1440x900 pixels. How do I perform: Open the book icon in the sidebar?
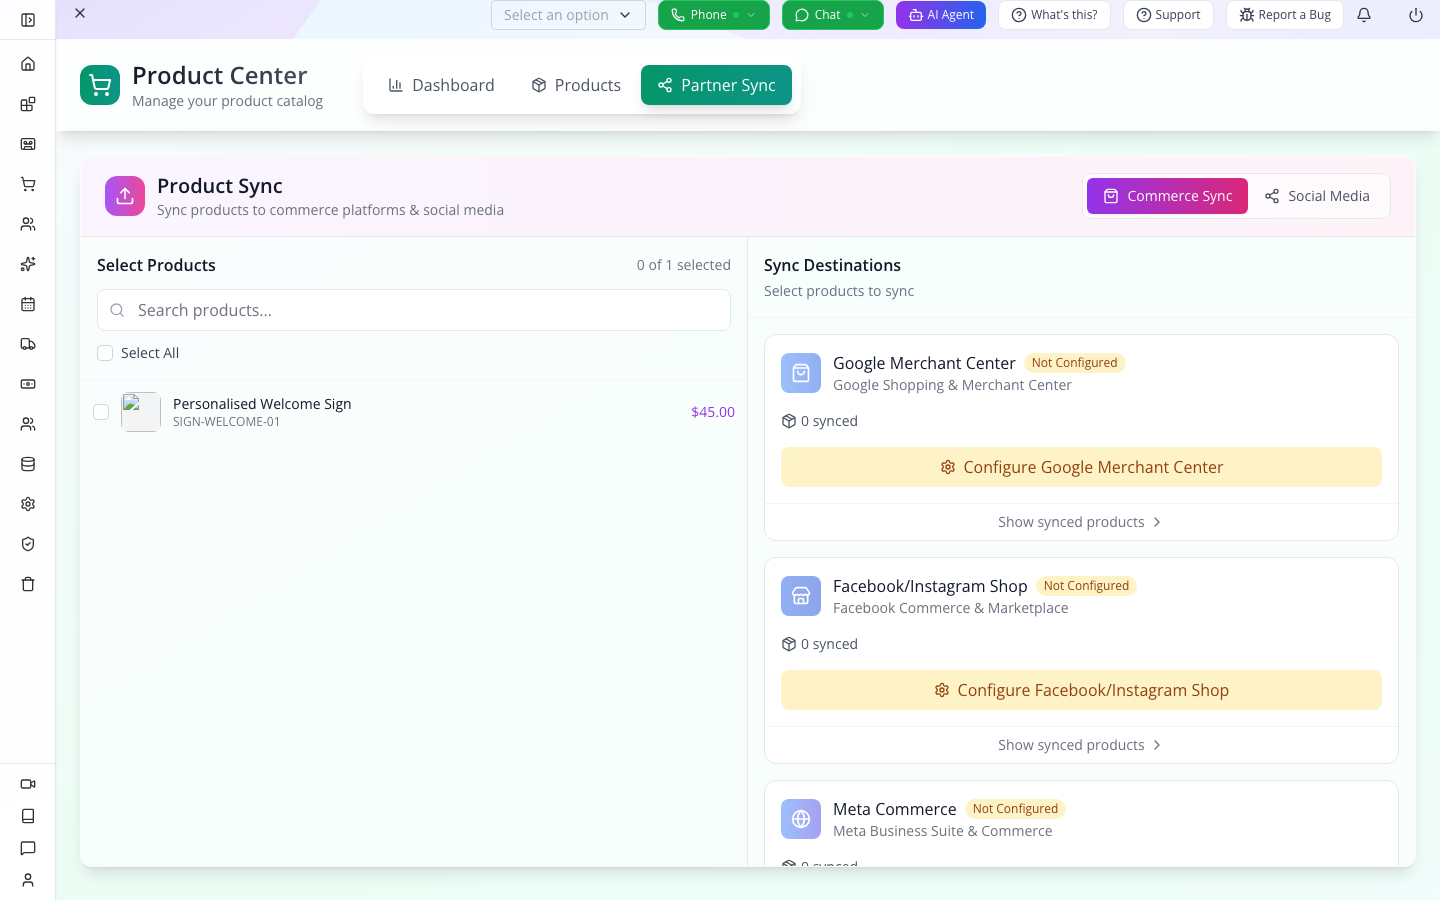tap(28, 816)
